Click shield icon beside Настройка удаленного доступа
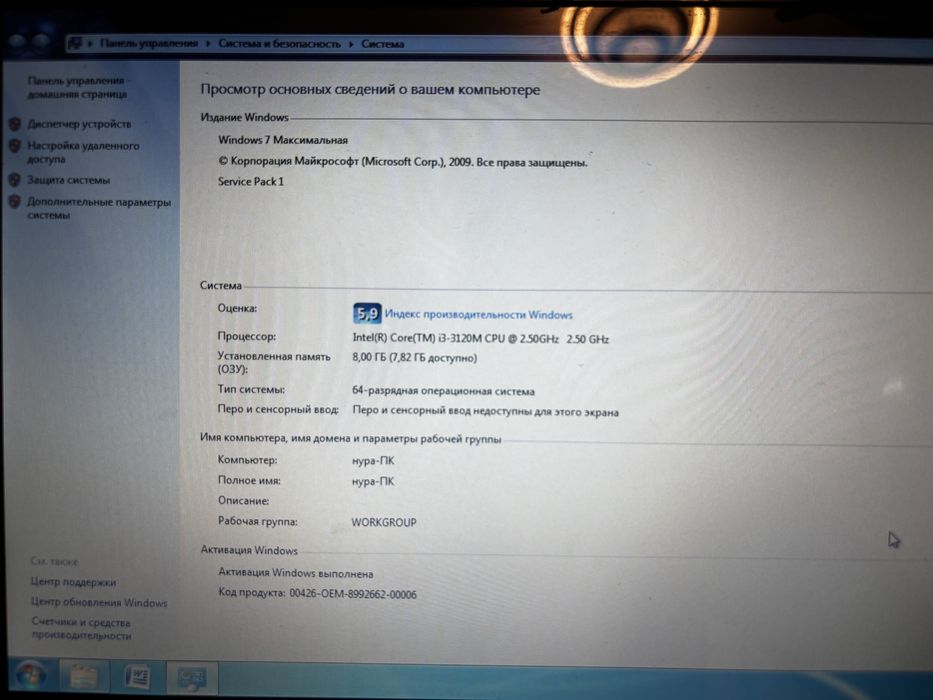Screen dimensions: 933x700 15,146
